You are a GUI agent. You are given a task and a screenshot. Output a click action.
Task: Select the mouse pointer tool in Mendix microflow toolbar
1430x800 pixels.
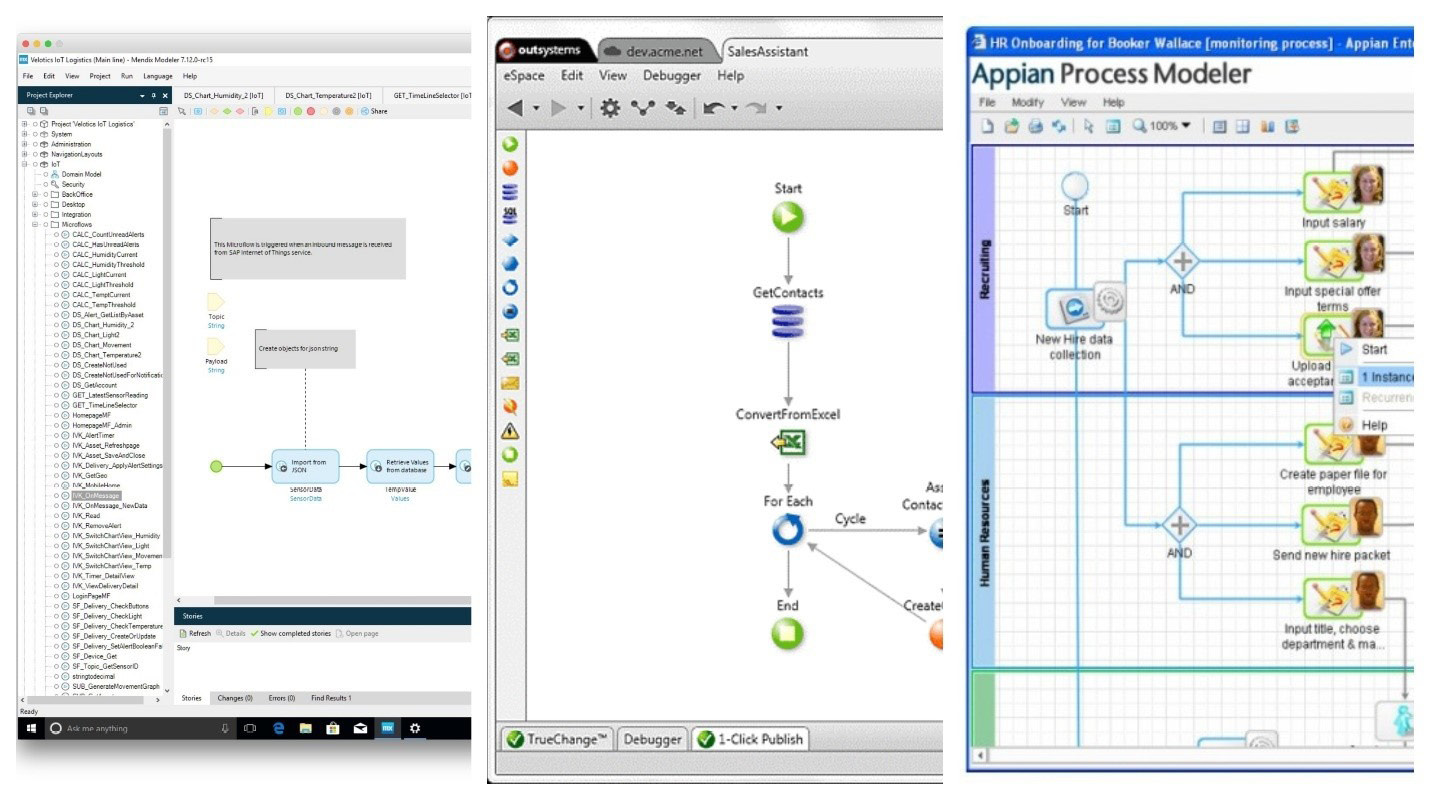[182, 111]
